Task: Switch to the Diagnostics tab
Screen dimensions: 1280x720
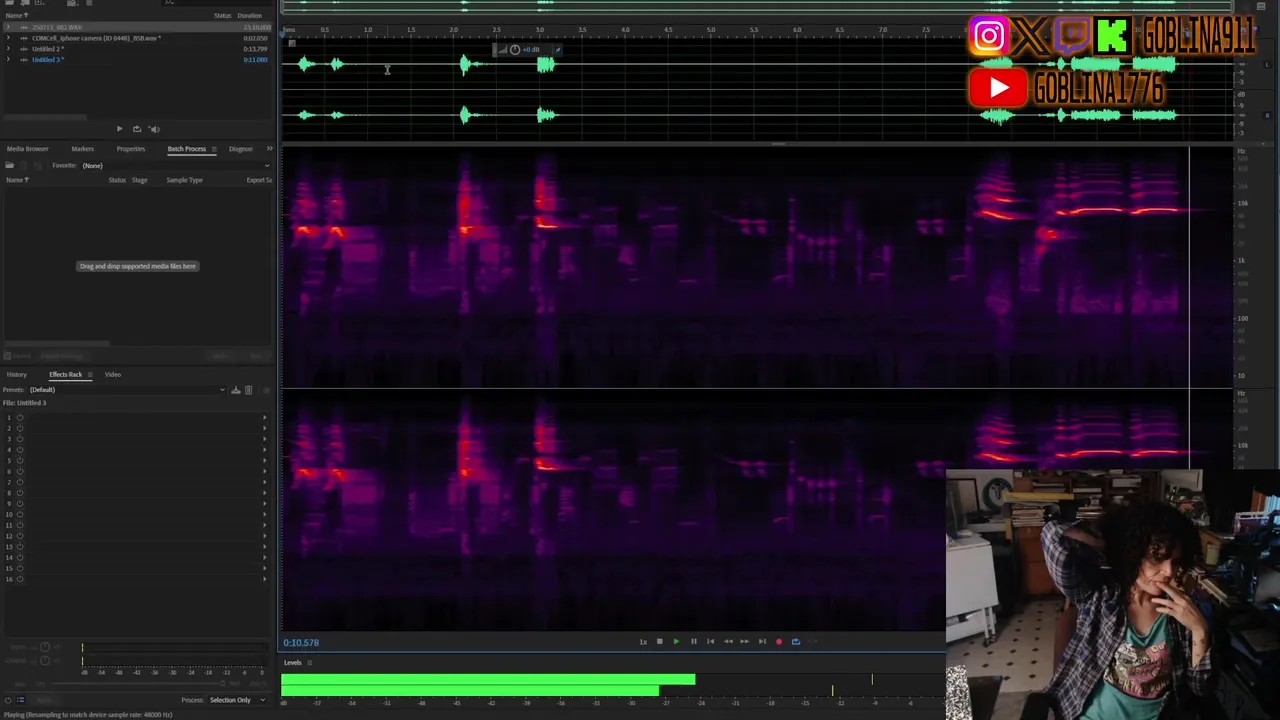Action: click(241, 149)
